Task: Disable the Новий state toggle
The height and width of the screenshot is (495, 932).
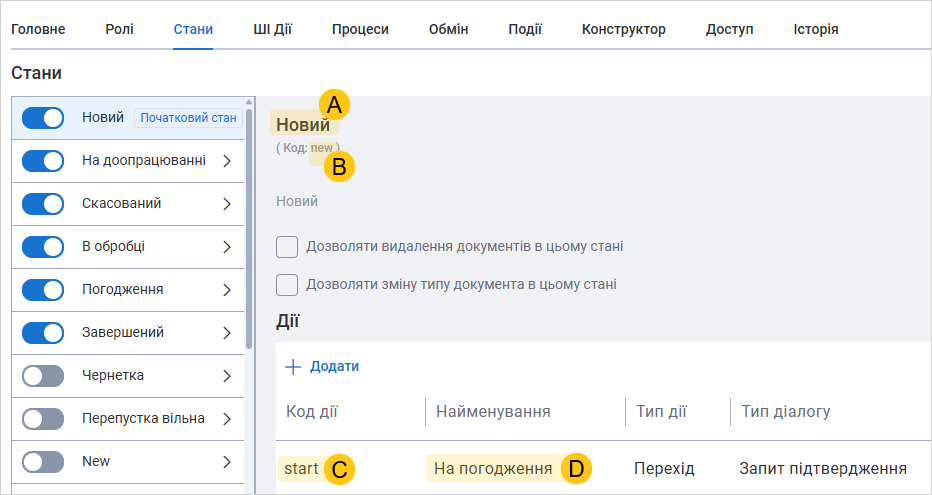Action: pos(43,118)
